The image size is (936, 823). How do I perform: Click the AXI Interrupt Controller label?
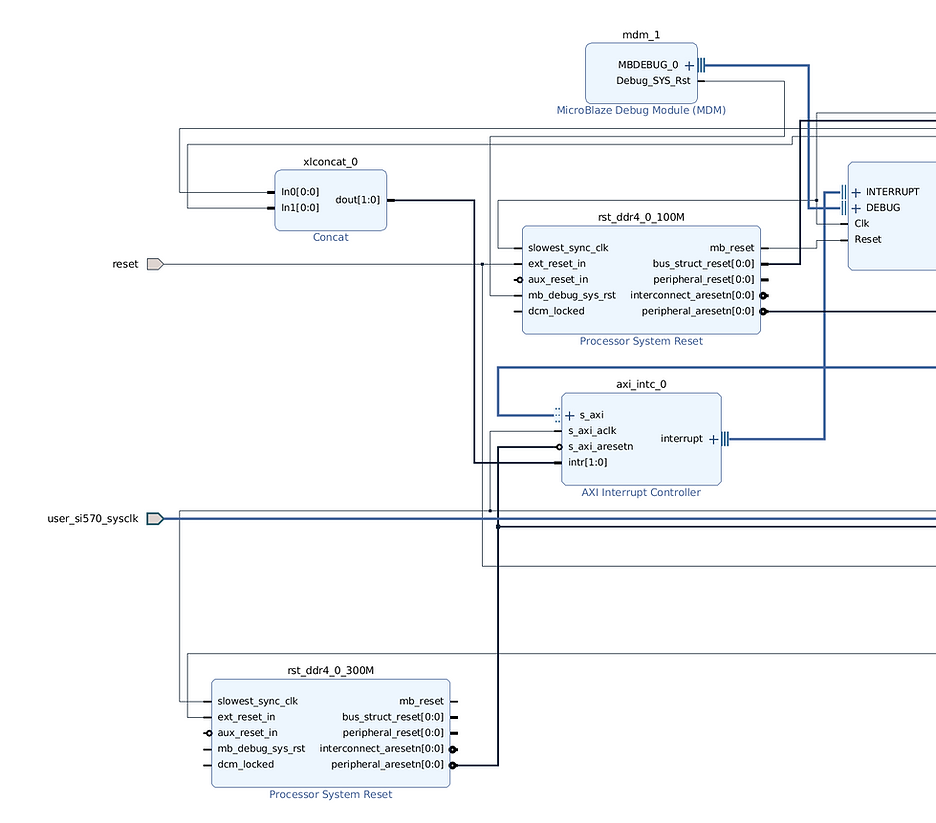pyautogui.click(x=641, y=492)
